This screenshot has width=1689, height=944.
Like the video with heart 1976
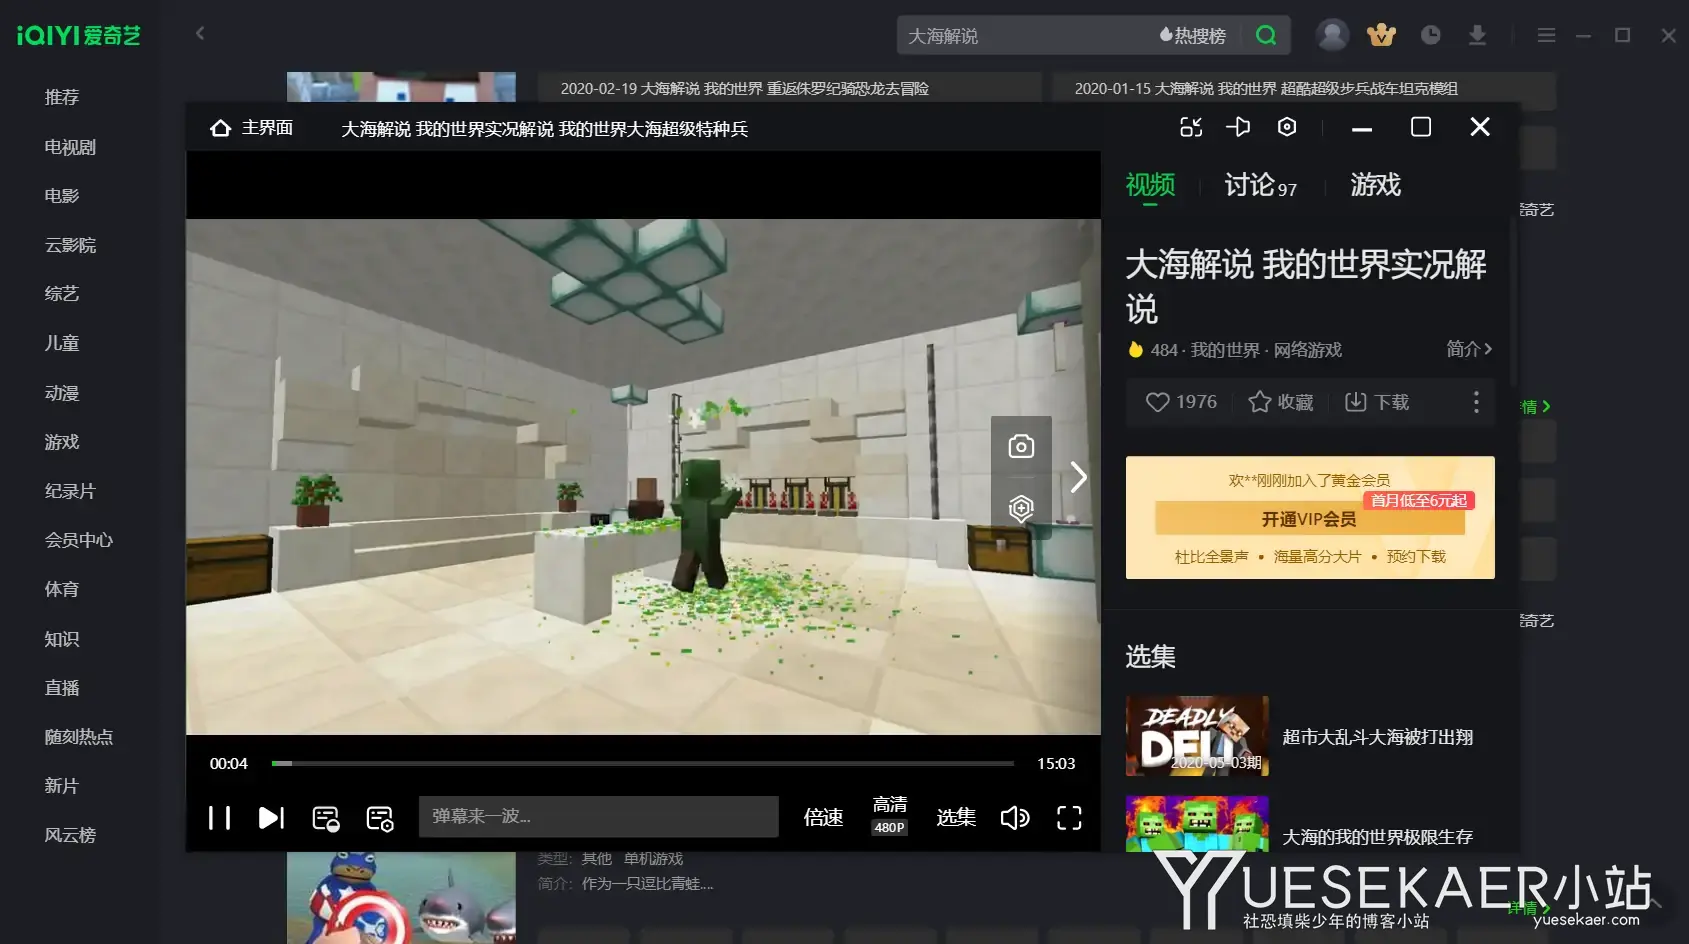point(1181,402)
